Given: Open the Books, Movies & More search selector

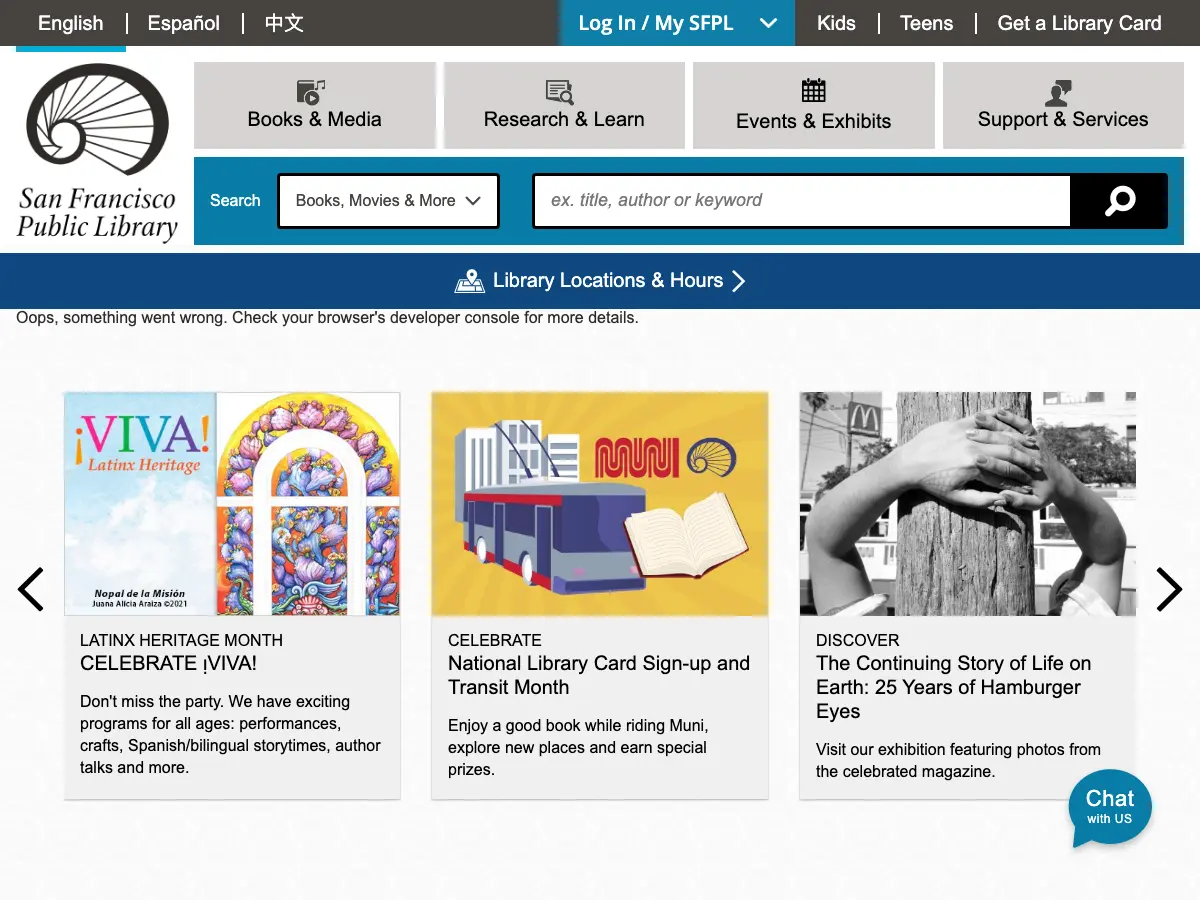Looking at the screenshot, I should click(388, 201).
